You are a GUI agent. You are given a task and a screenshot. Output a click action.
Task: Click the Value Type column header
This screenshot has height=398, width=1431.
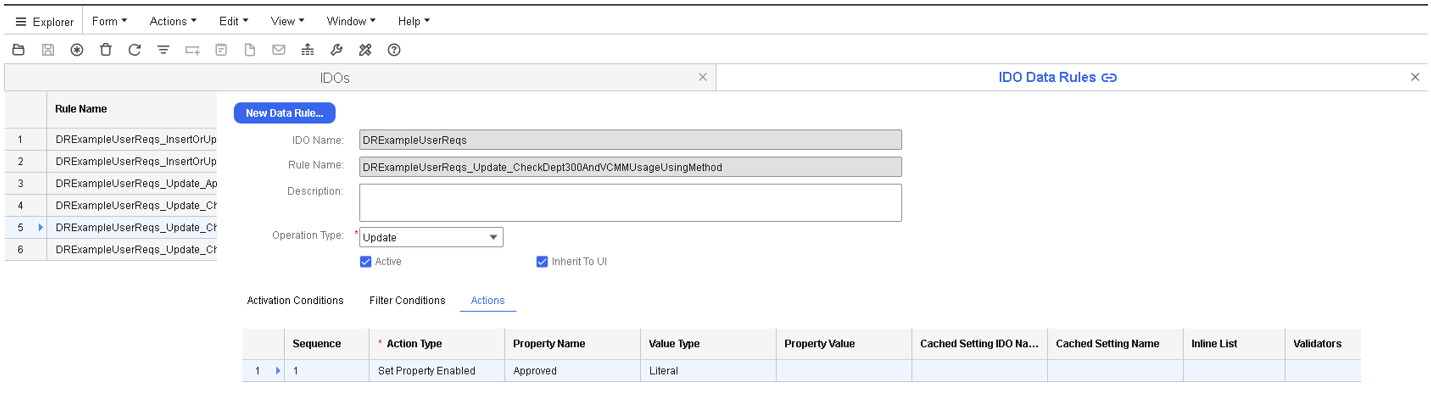708,343
